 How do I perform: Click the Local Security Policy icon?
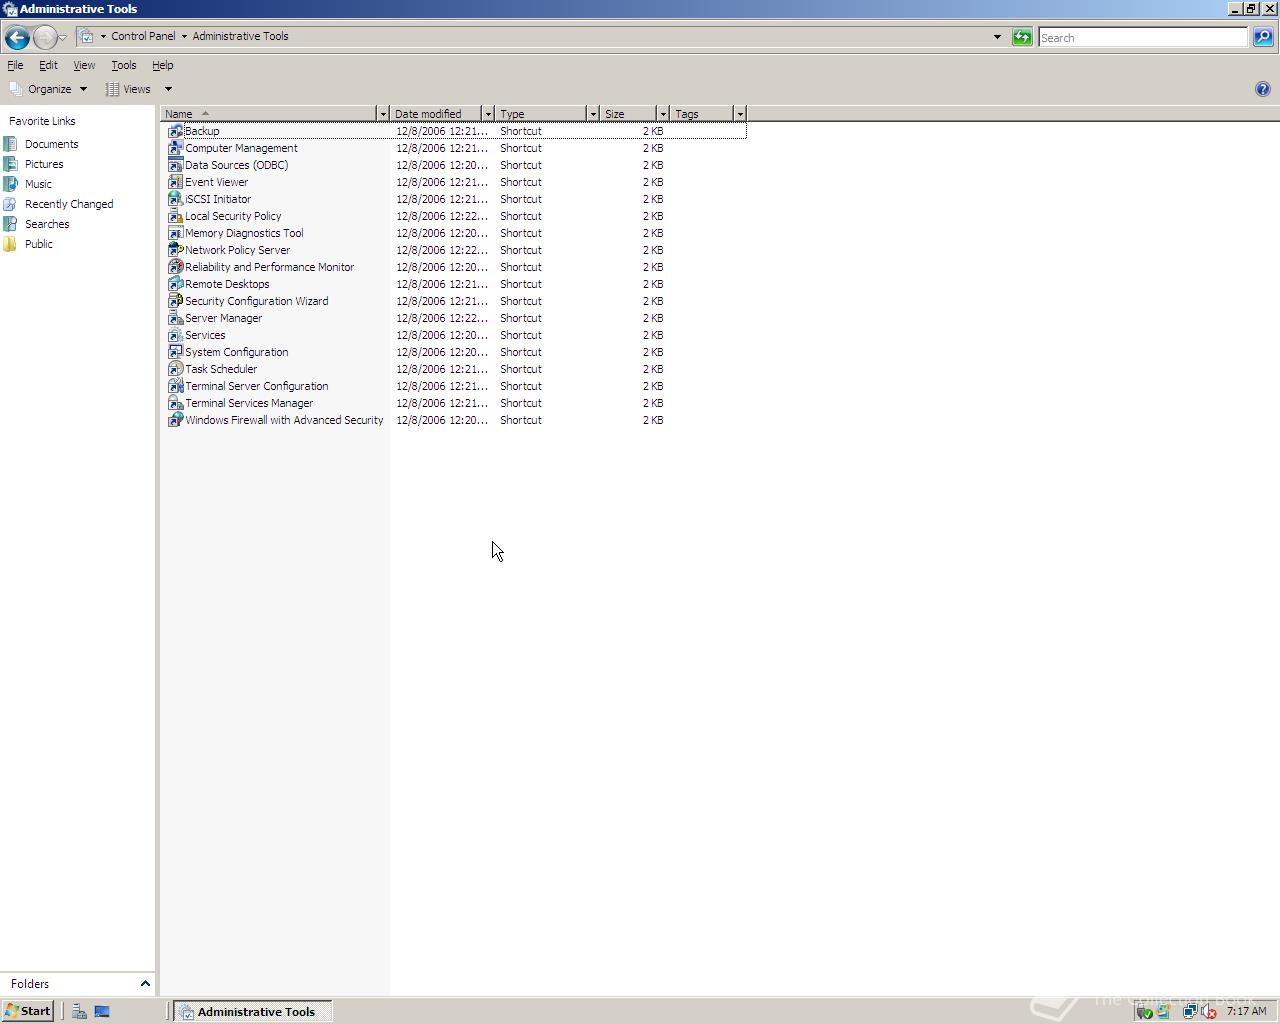pos(175,216)
